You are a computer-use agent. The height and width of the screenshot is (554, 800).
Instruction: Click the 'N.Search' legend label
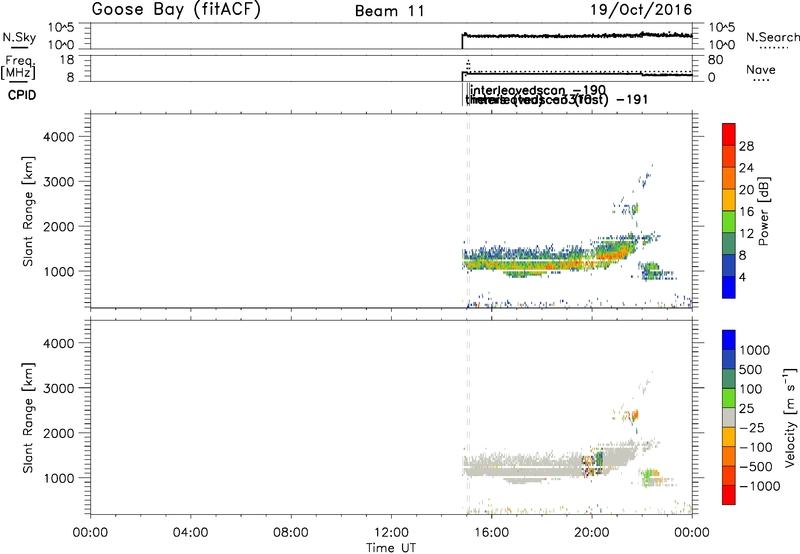[x=773, y=37]
